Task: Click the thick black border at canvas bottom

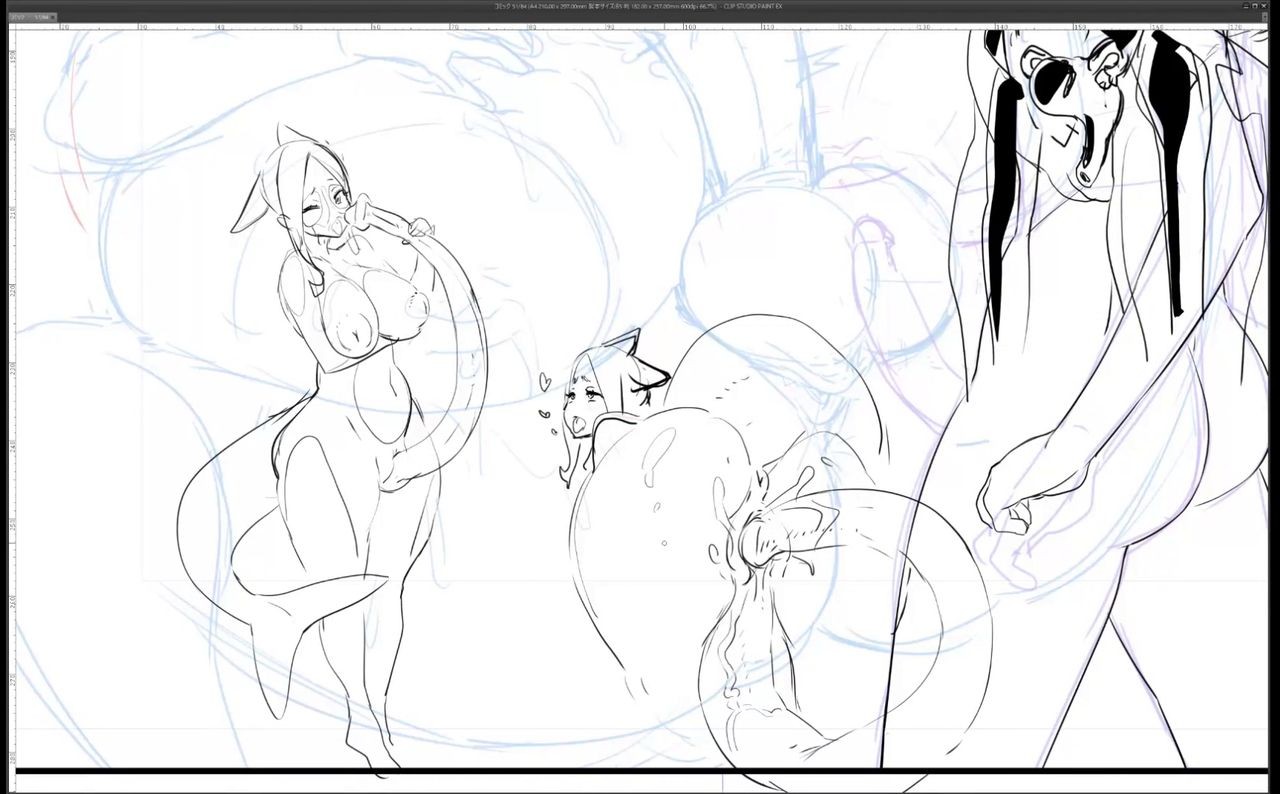Action: (x=640, y=770)
